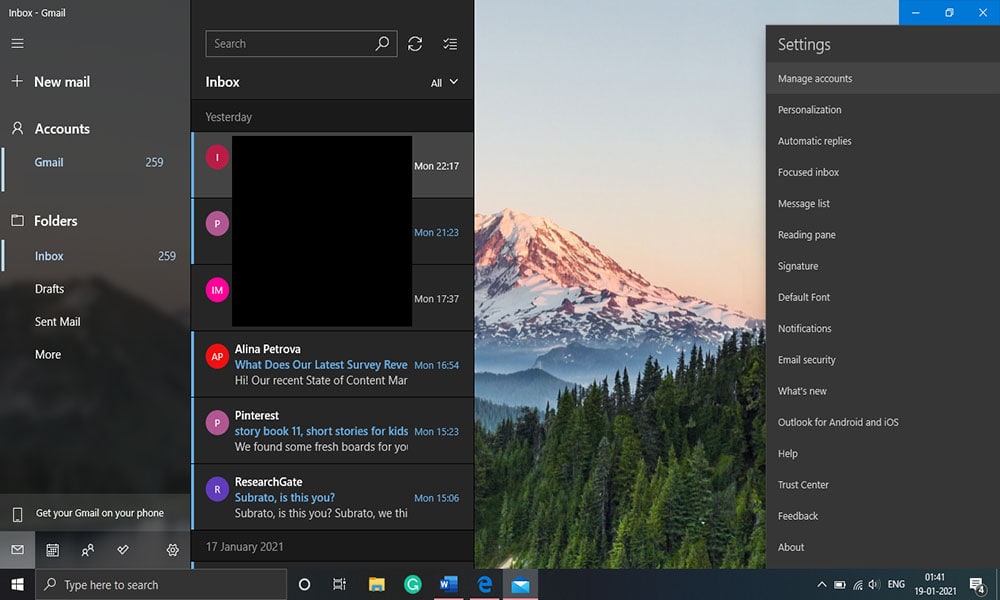Click Type here to search taskbar box

click(x=161, y=584)
